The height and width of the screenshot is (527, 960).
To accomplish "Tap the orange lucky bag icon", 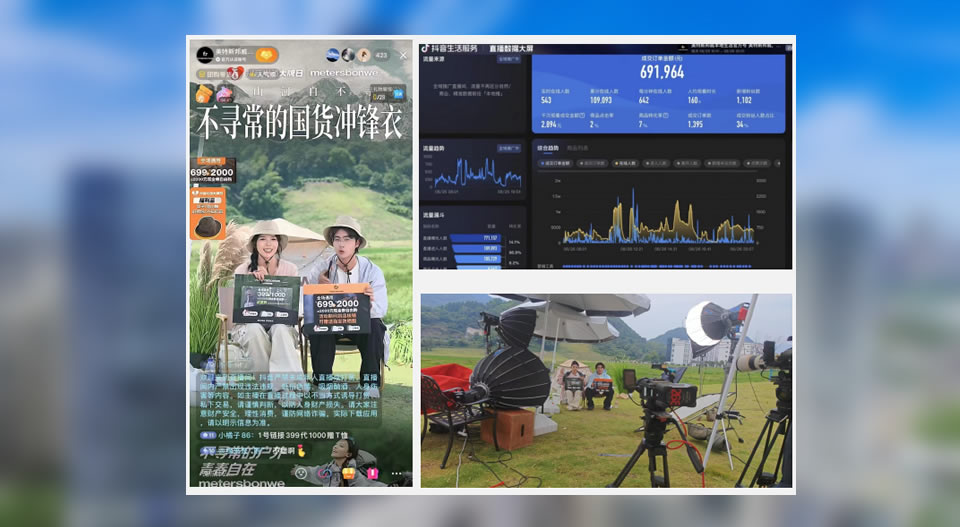I will click(x=204, y=93).
